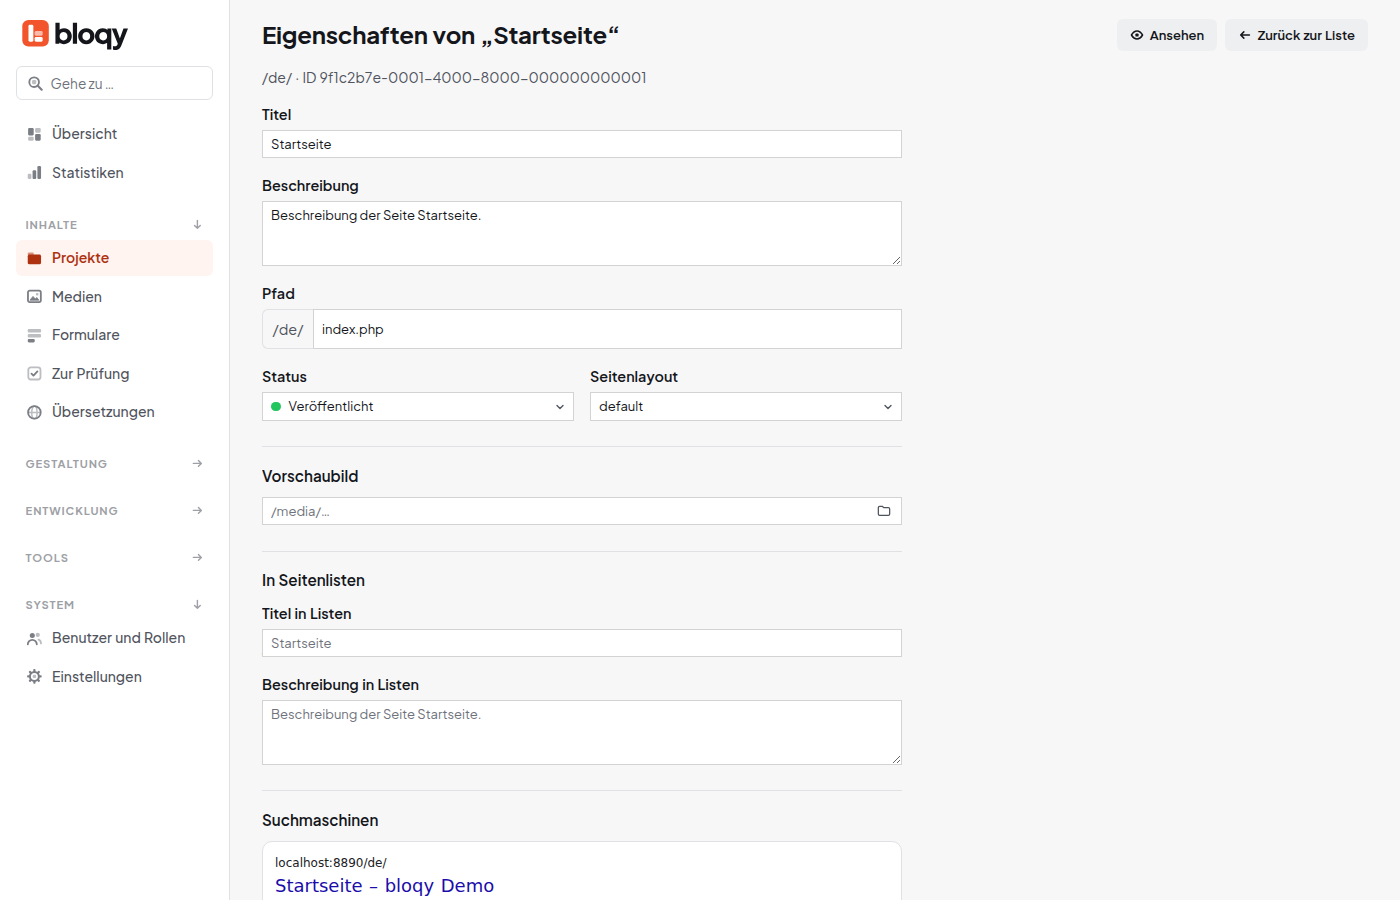Click the Medien image icon
The height and width of the screenshot is (900, 1400).
pos(34,297)
